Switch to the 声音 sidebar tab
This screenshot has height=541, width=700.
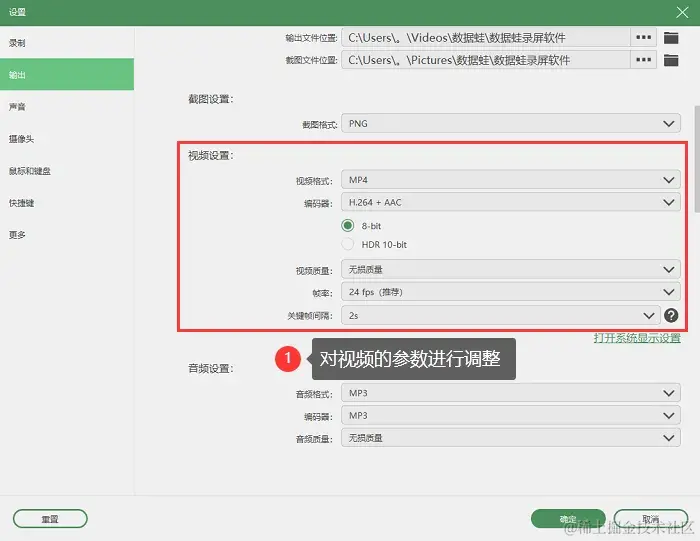[x=67, y=107]
